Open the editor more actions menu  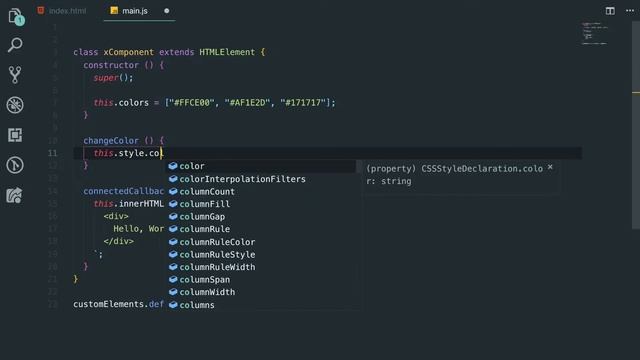point(630,11)
